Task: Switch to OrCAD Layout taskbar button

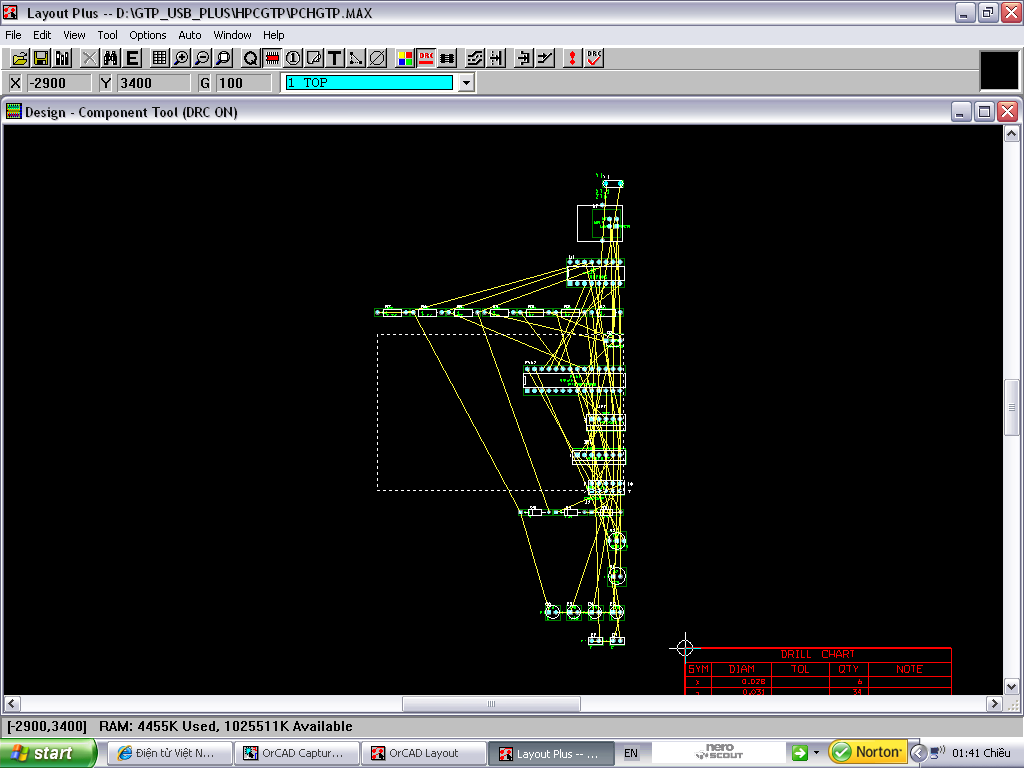Action: pyautogui.click(x=424, y=753)
